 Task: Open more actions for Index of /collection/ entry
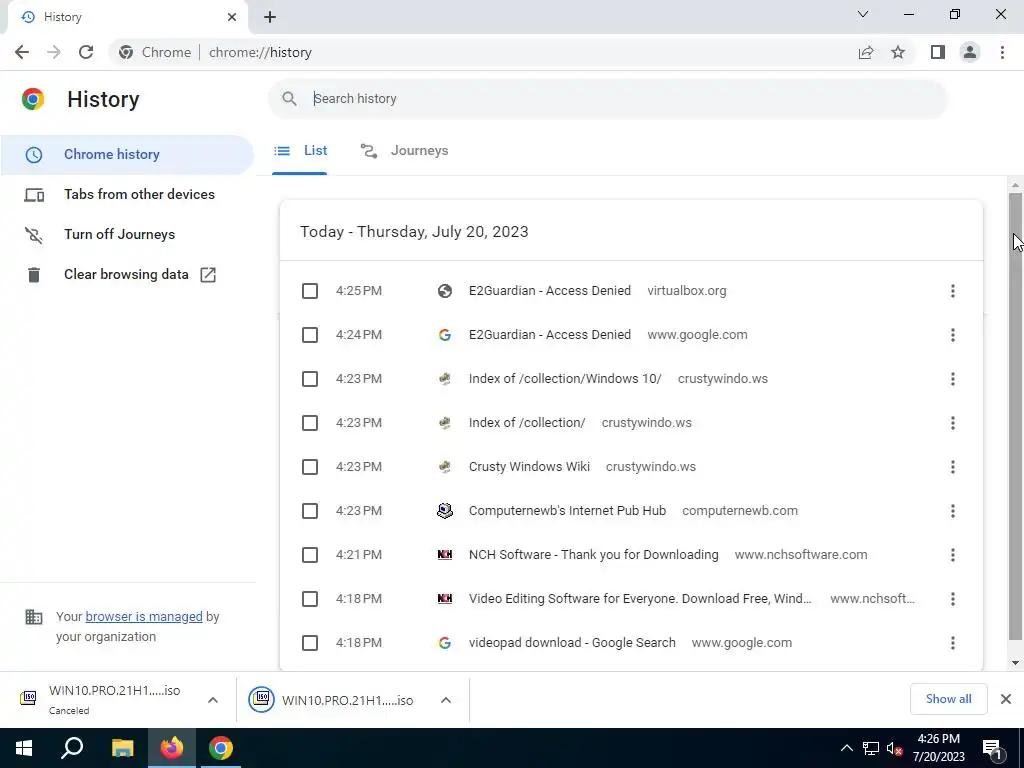click(953, 423)
